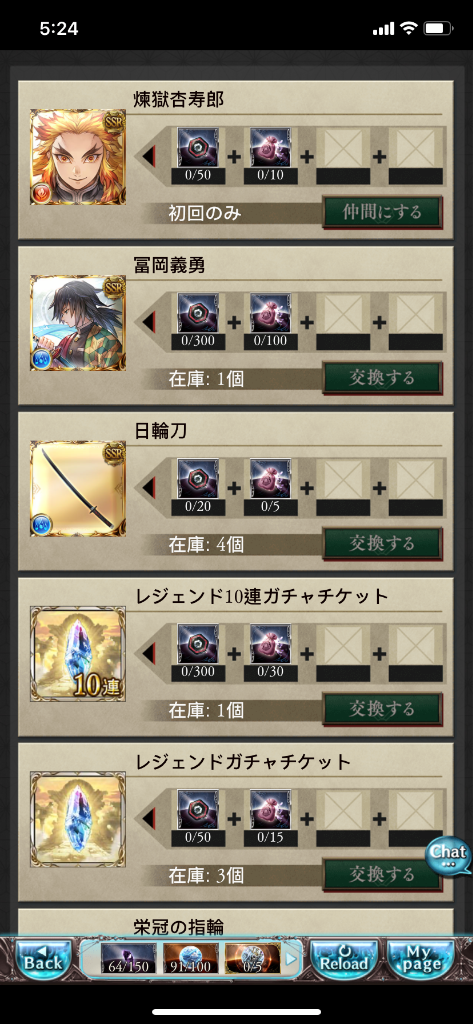Tap the 0/50 material icon for 煉獄杏寿郎
474x1024 pixels.
tap(198, 155)
